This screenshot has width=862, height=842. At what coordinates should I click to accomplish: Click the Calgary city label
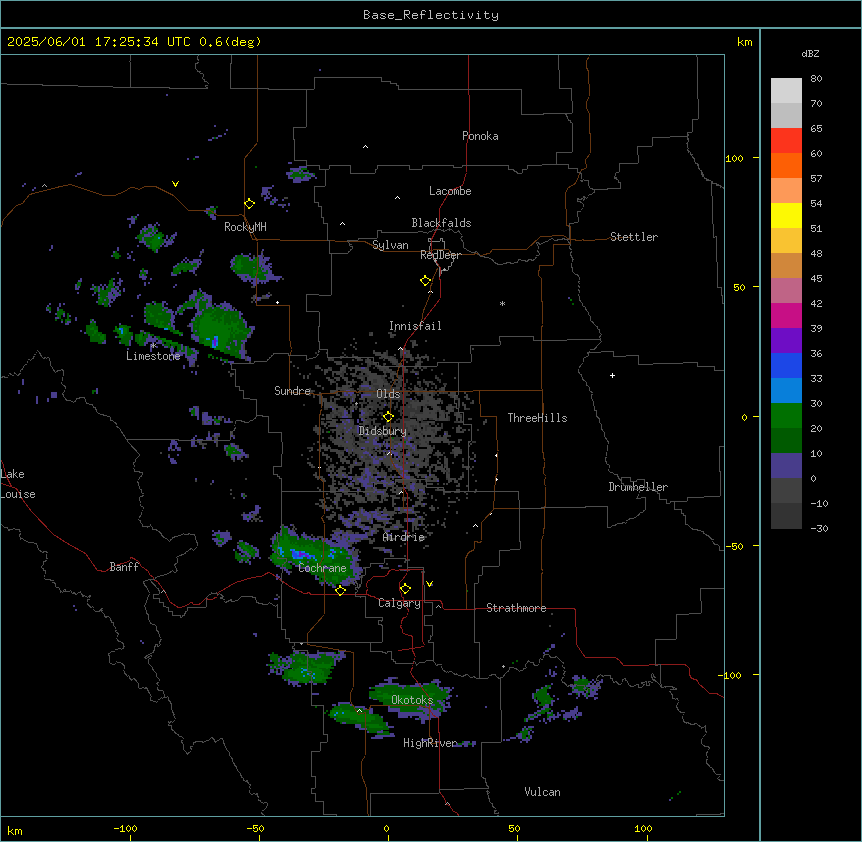399,603
